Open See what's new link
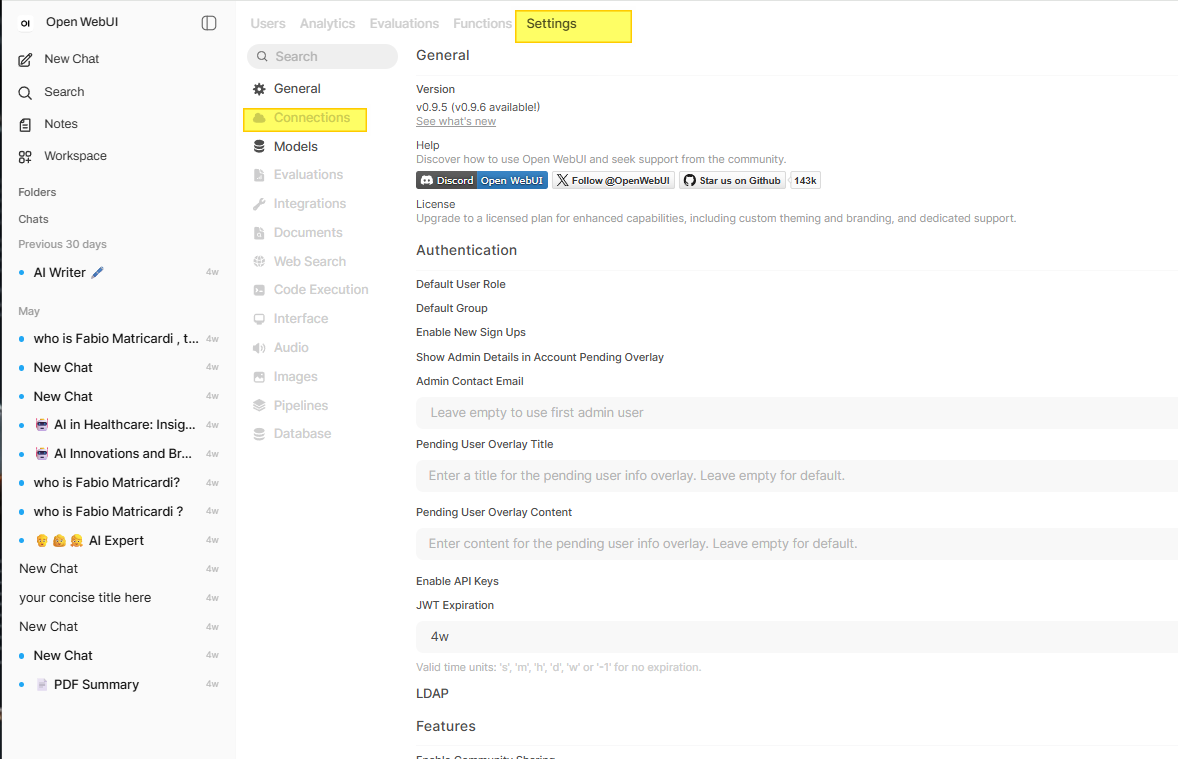 click(x=456, y=122)
